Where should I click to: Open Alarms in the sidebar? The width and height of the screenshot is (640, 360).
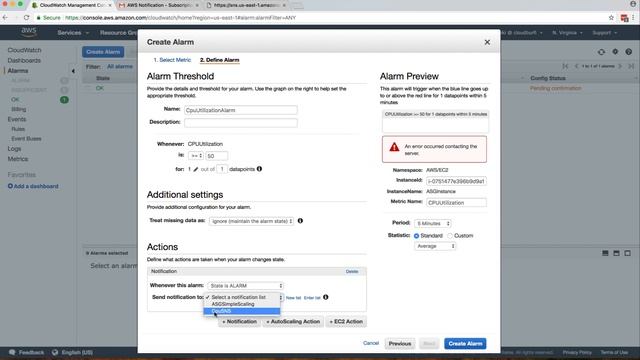[18, 71]
